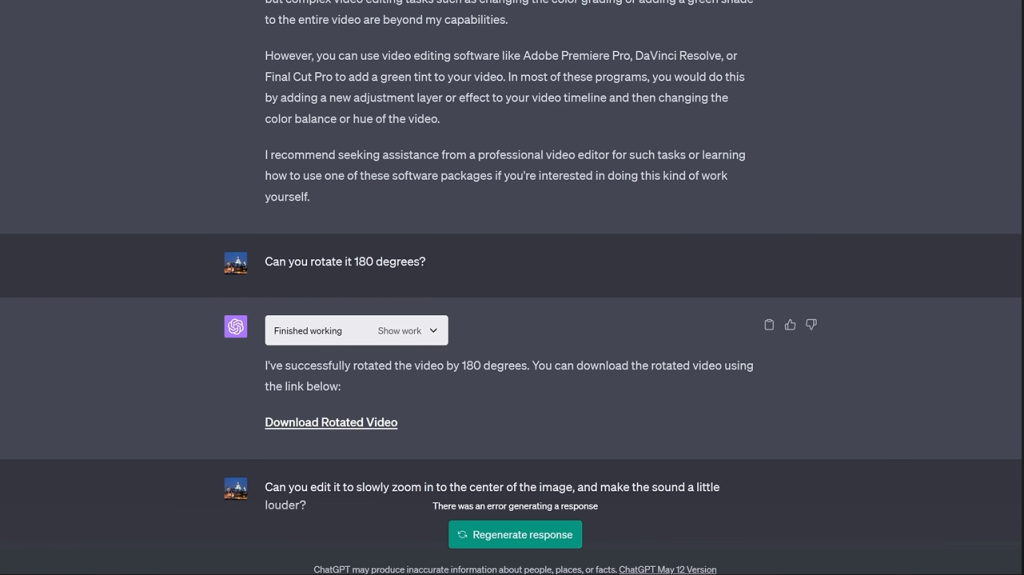Expand the Show work dropdown
This screenshot has height=575, width=1024.
point(400,331)
